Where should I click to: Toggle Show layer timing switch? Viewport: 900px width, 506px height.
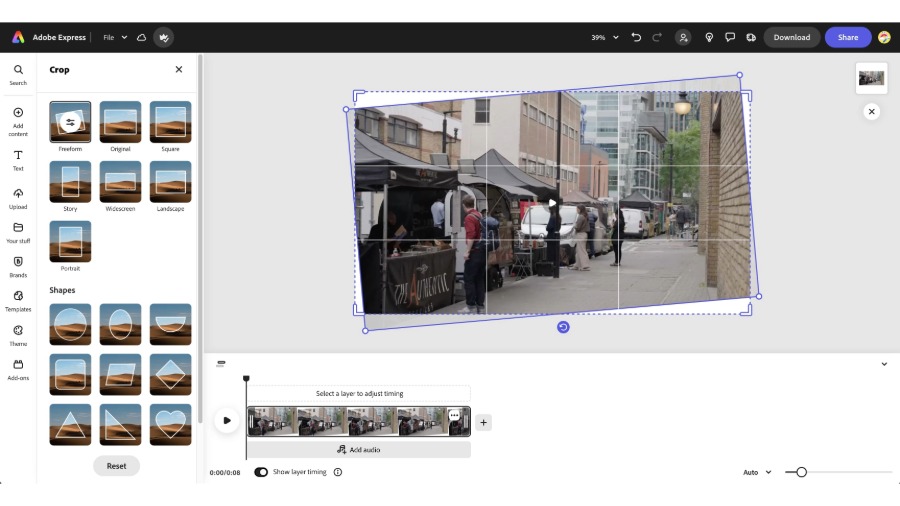point(261,472)
